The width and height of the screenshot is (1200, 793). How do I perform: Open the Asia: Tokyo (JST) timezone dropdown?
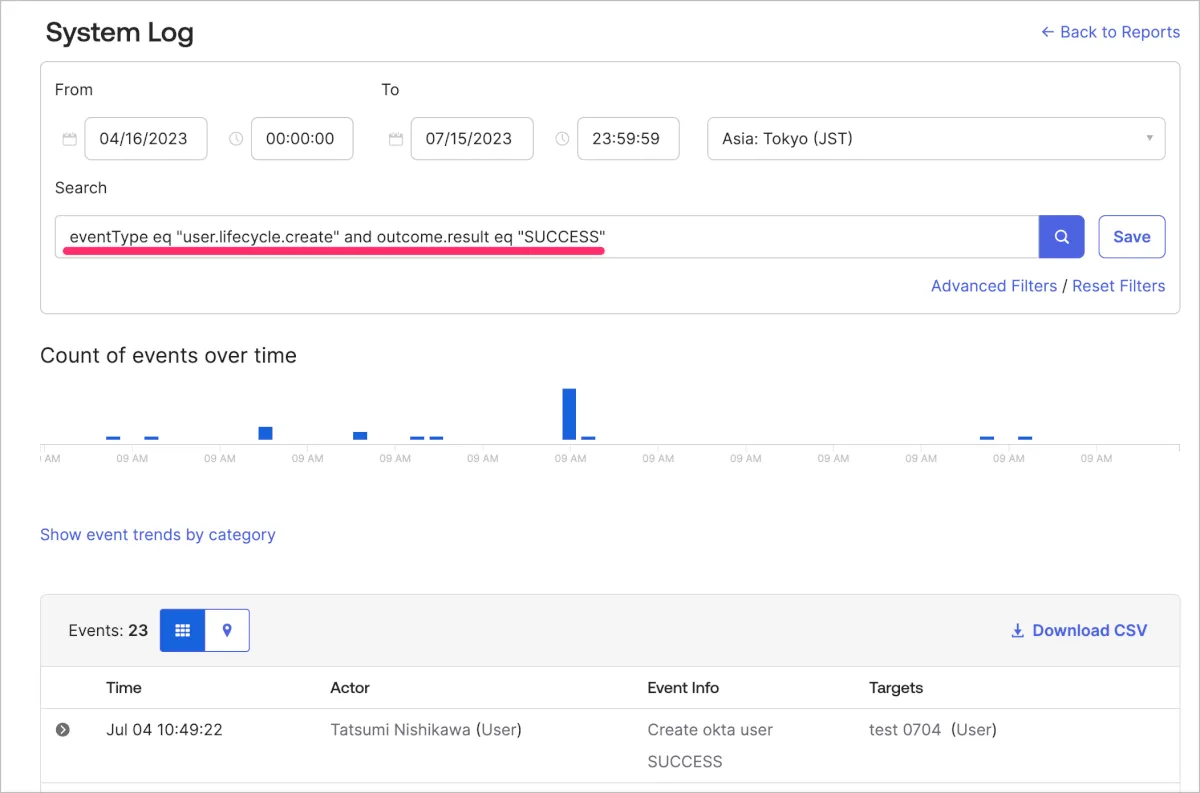point(935,139)
